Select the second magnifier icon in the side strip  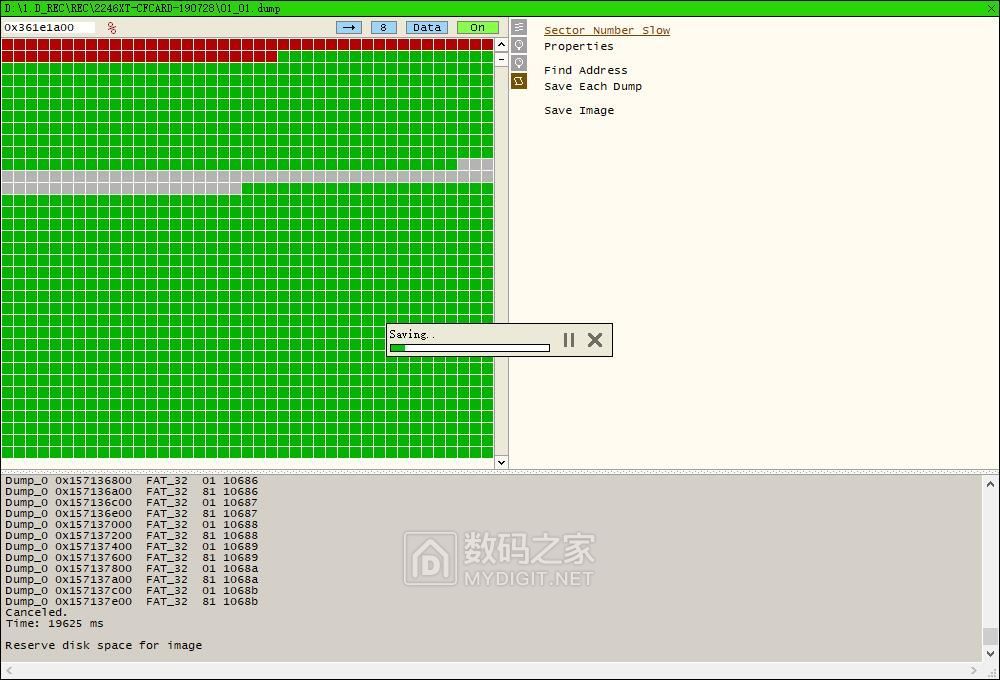click(519, 63)
